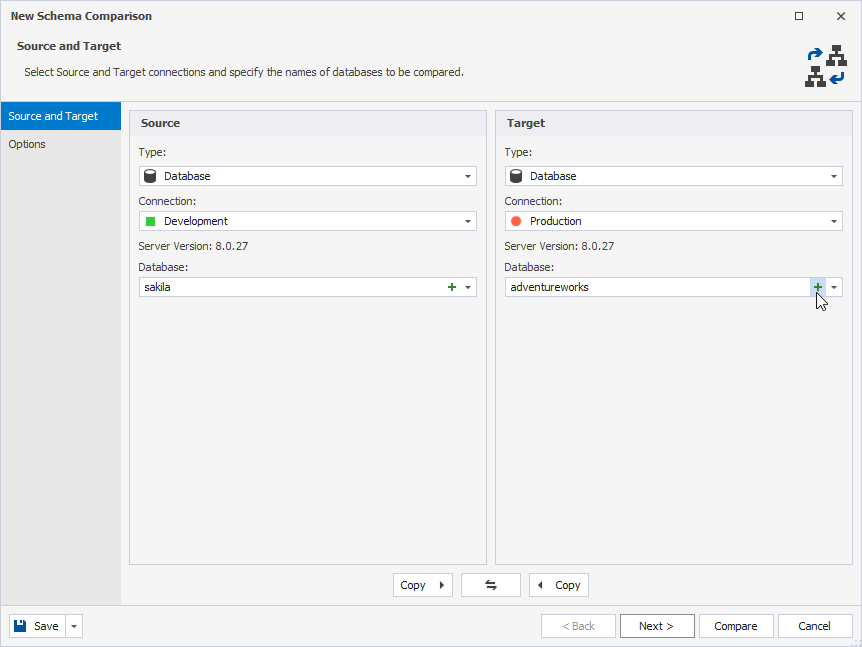Click the swap source and target arrows button
This screenshot has width=862, height=647.
point(491,585)
